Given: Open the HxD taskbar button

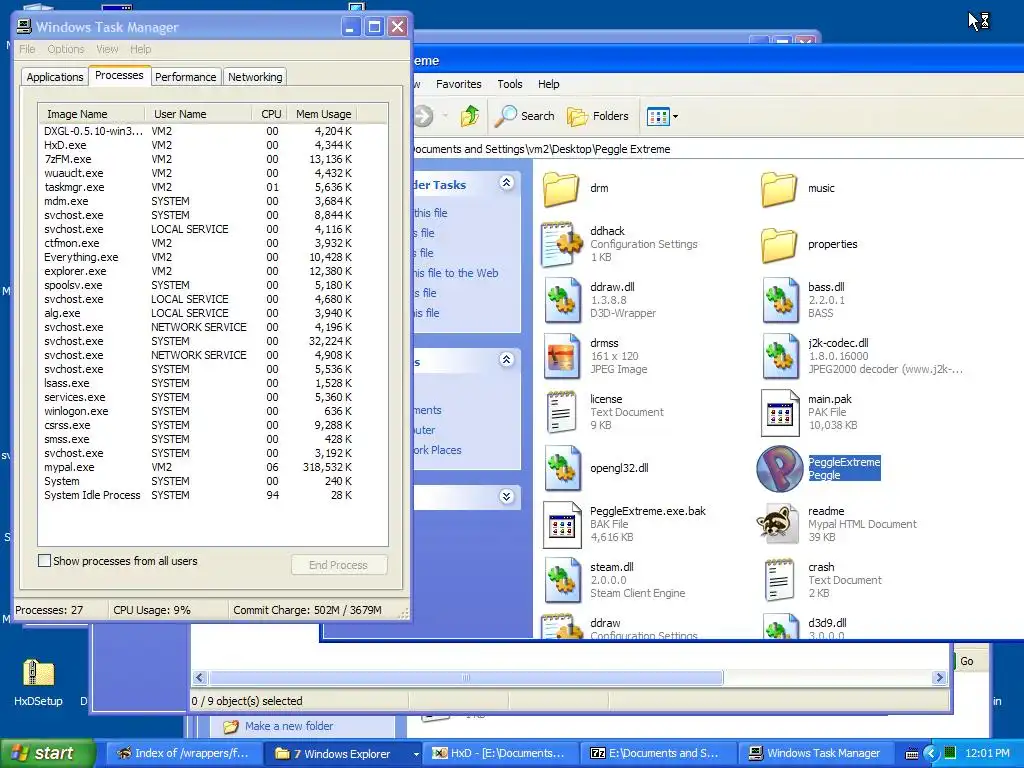Looking at the screenshot, I should click(x=501, y=754).
